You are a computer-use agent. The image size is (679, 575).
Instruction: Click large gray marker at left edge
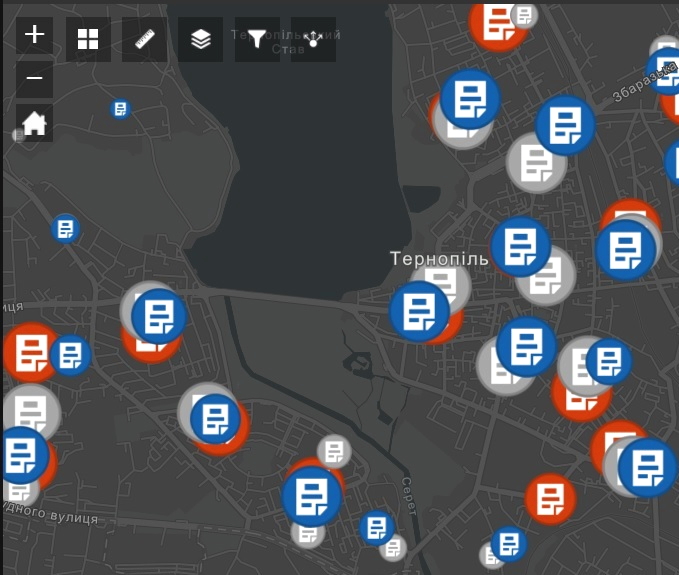[x=30, y=410]
